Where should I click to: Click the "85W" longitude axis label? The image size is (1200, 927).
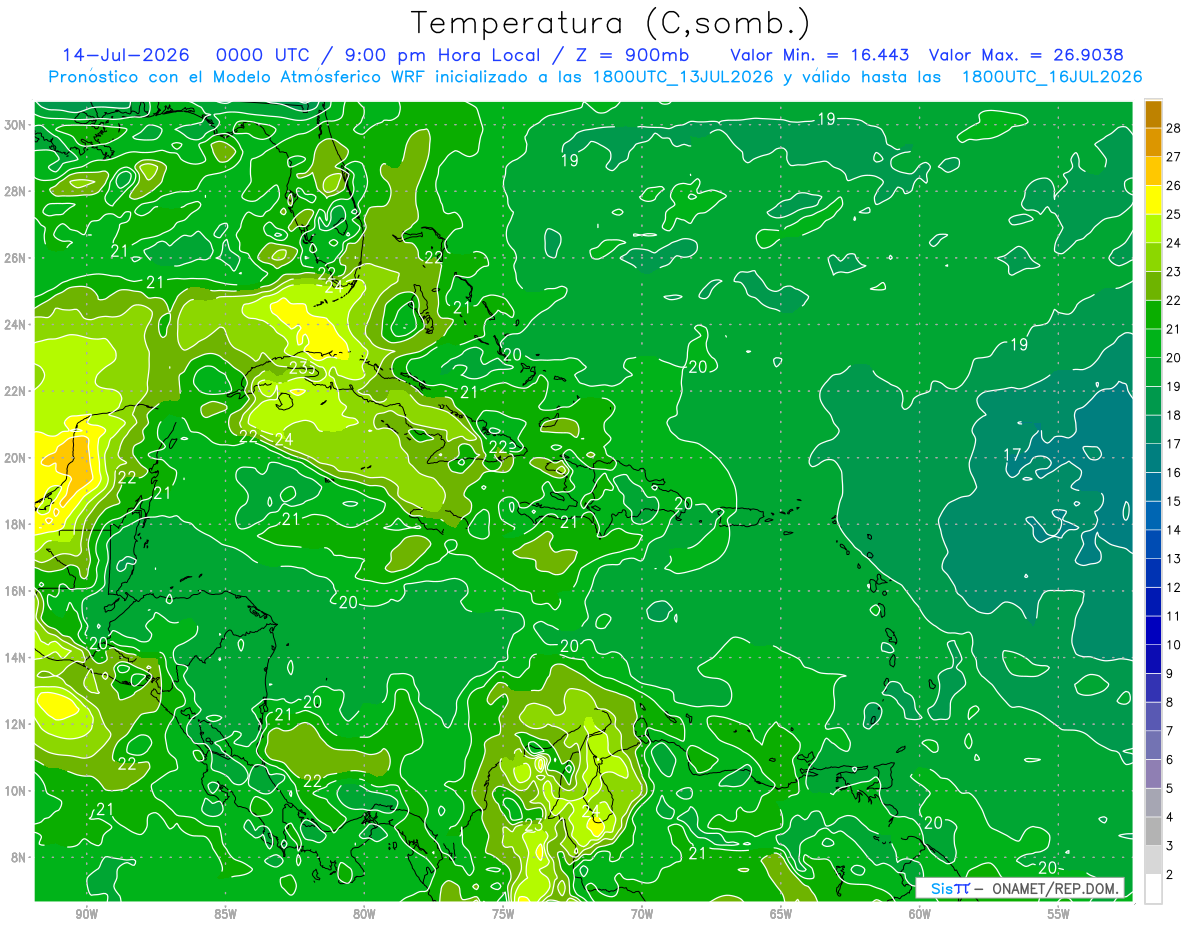[x=225, y=915]
